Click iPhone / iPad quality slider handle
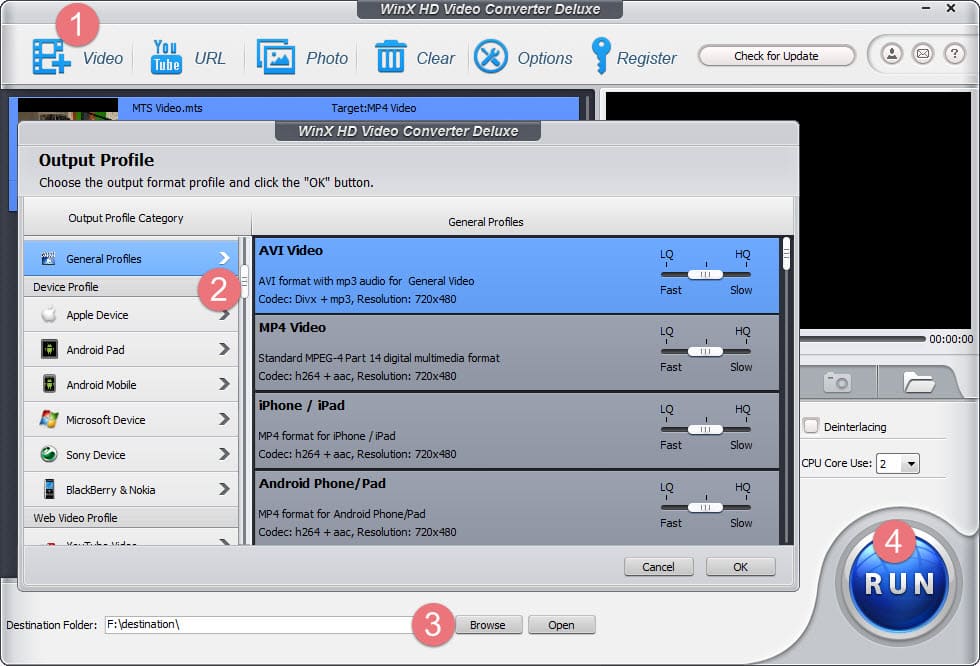980x666 pixels. coord(705,429)
